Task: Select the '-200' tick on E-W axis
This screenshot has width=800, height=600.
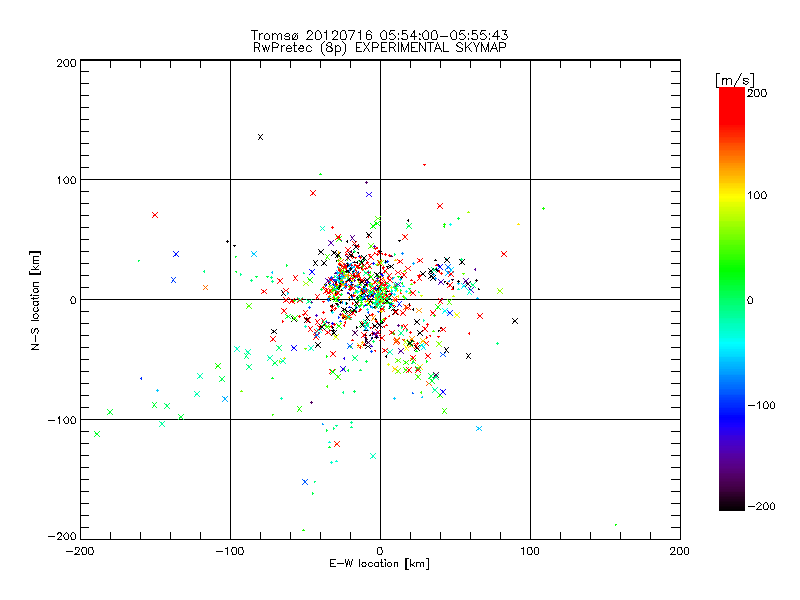Action: (80, 551)
